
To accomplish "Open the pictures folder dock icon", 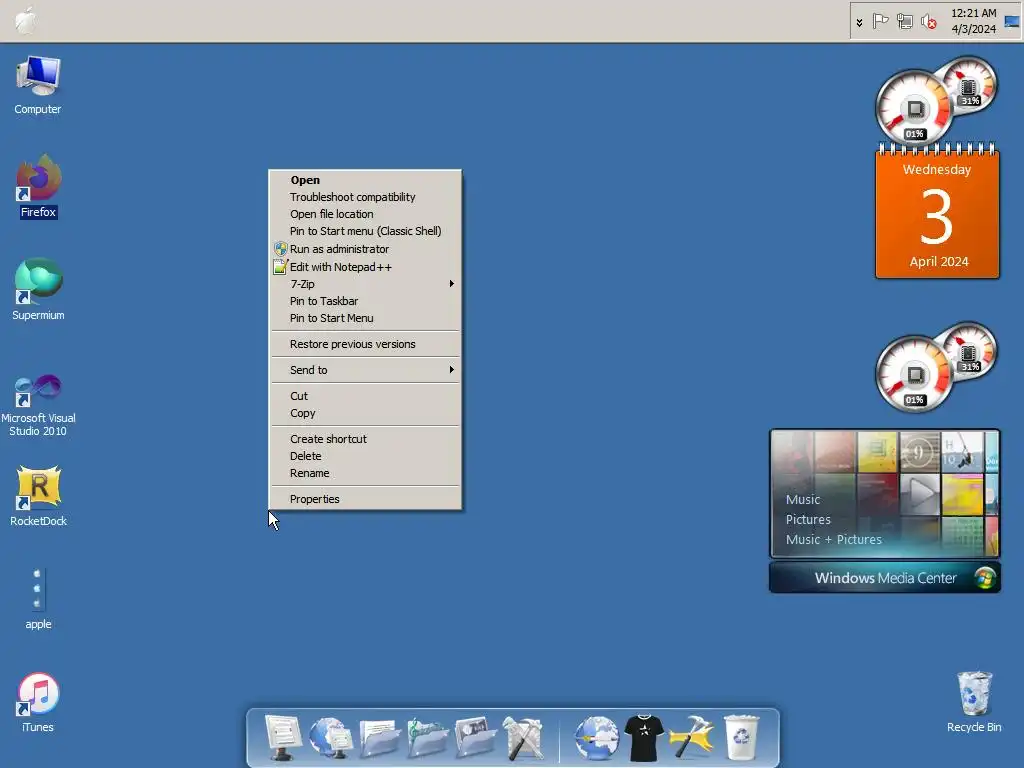I will [475, 738].
